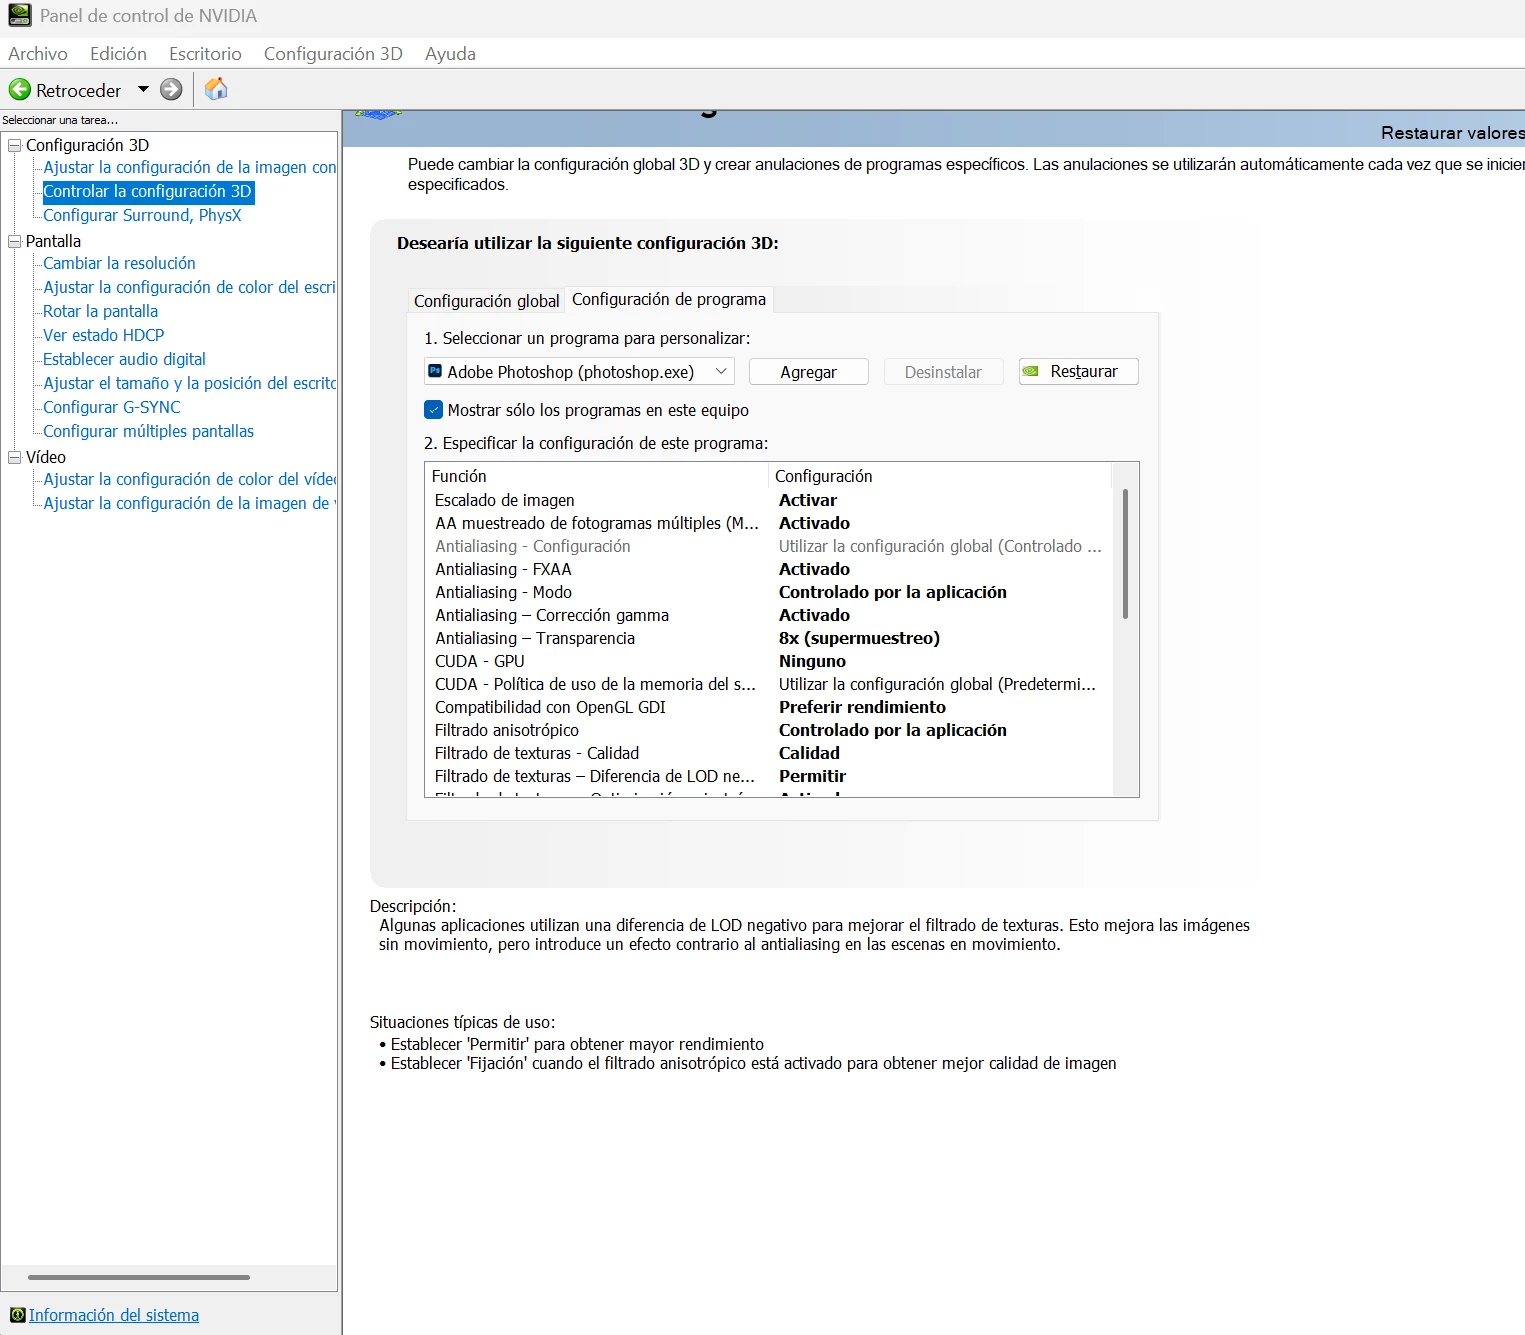Select the AA muestreado de fotogramas múltiples row
This screenshot has height=1335, width=1525.
[768, 523]
